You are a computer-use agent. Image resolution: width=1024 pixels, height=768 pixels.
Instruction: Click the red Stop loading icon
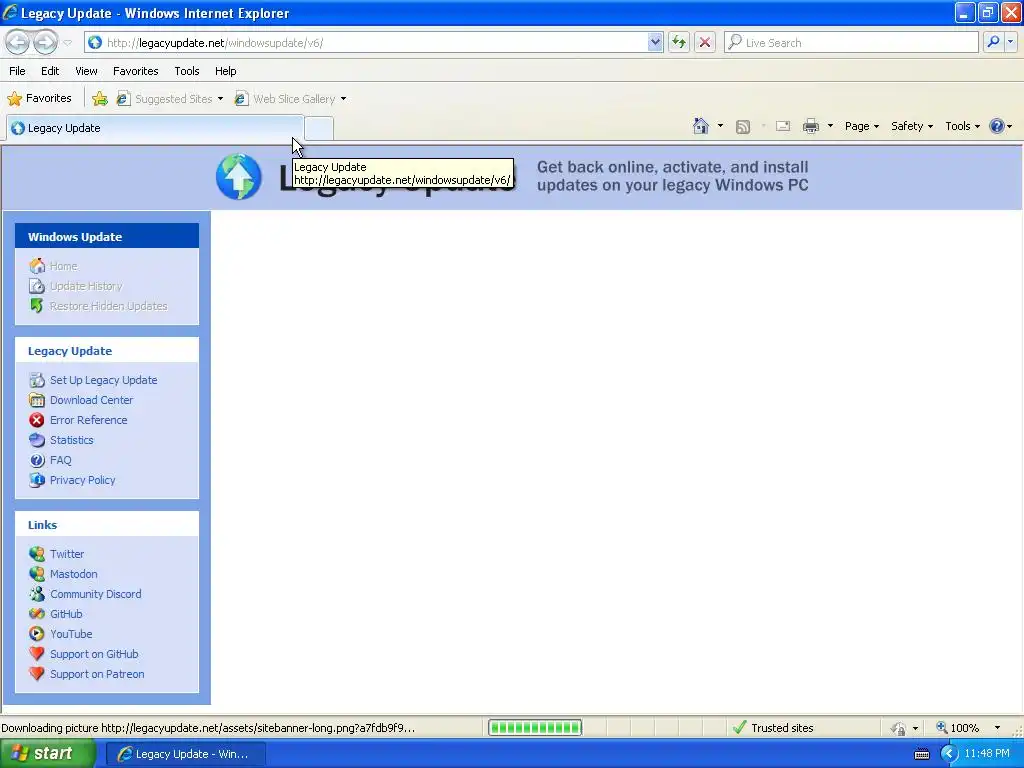[705, 42]
